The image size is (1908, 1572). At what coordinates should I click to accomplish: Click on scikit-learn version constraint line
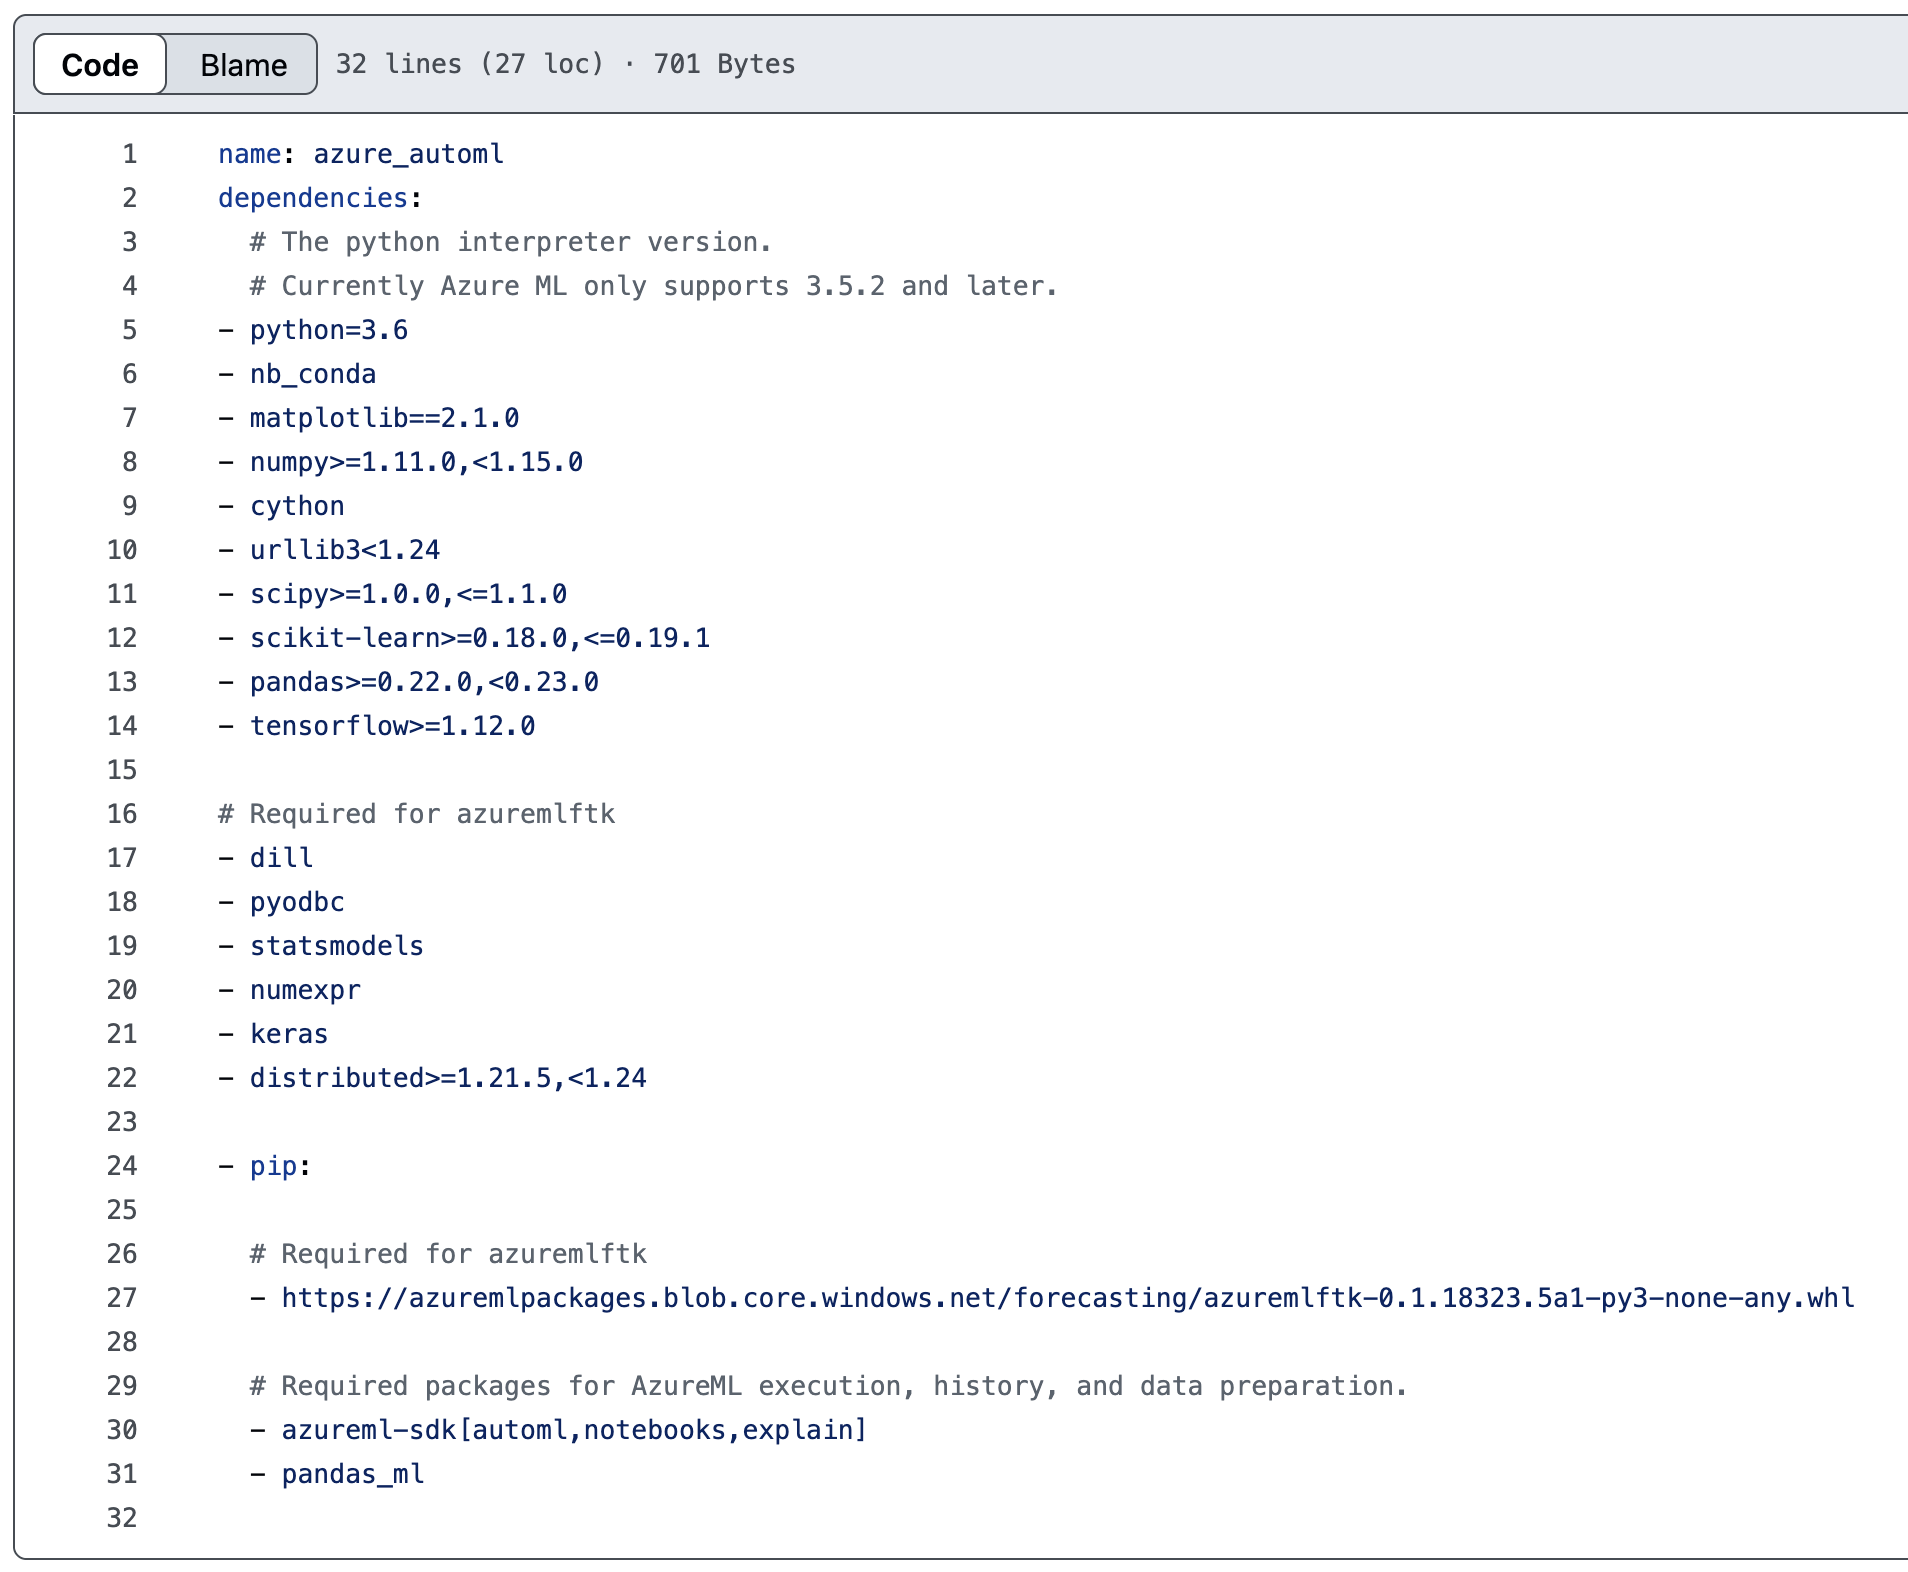479,638
